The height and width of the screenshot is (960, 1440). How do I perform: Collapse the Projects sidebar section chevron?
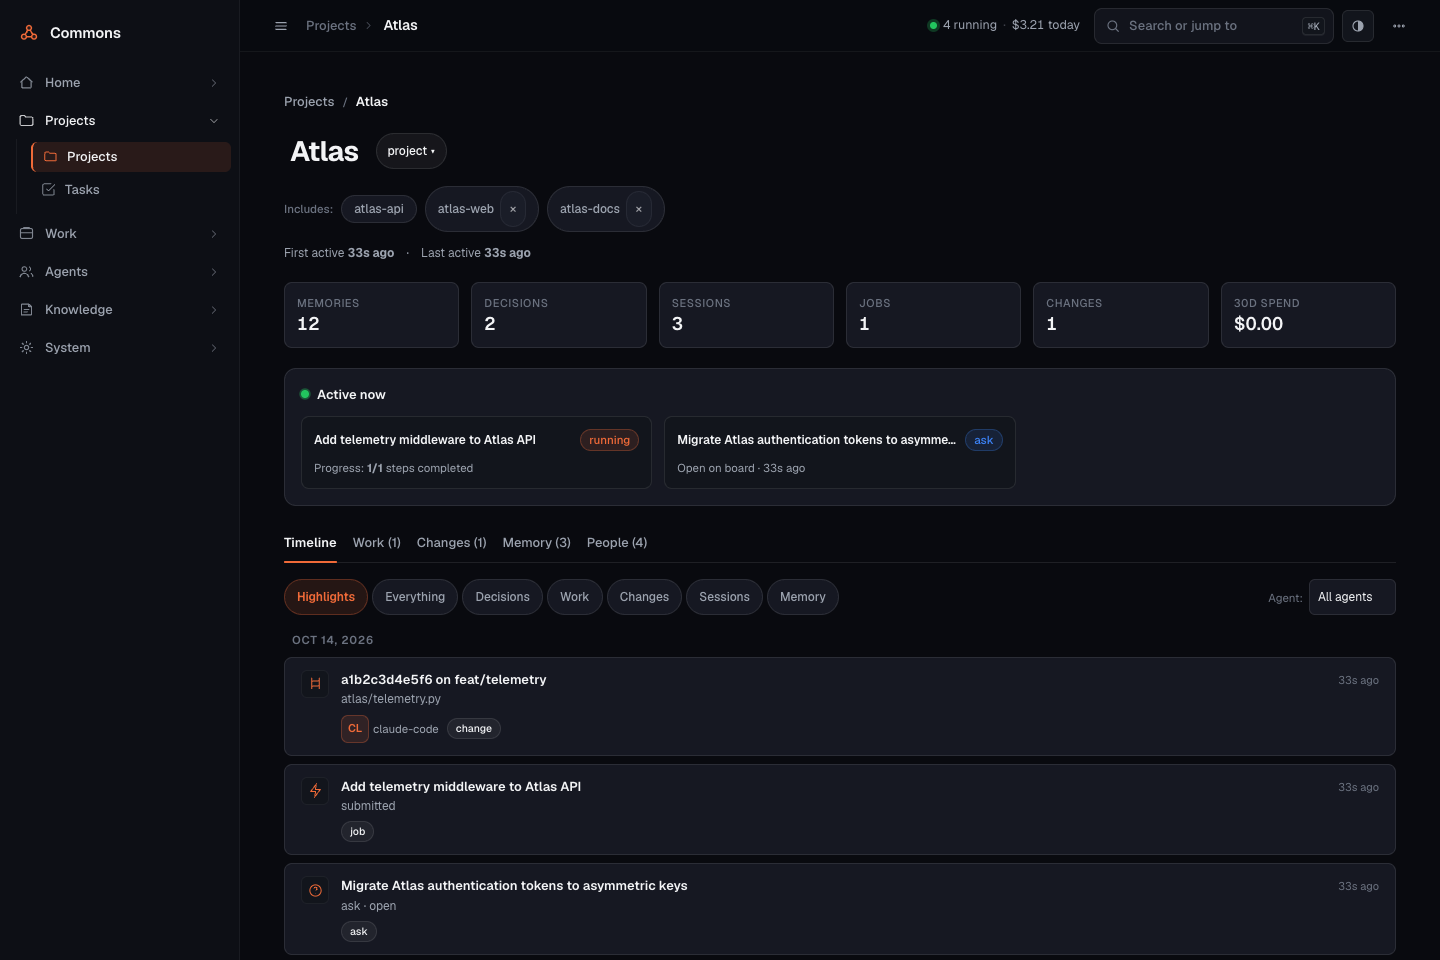[214, 121]
